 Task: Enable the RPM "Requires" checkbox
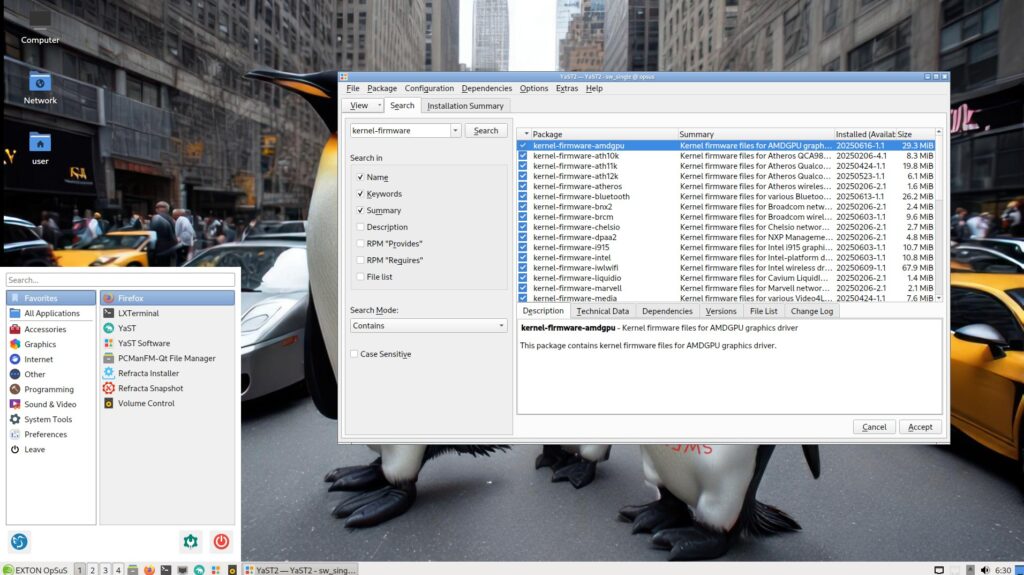point(360,260)
